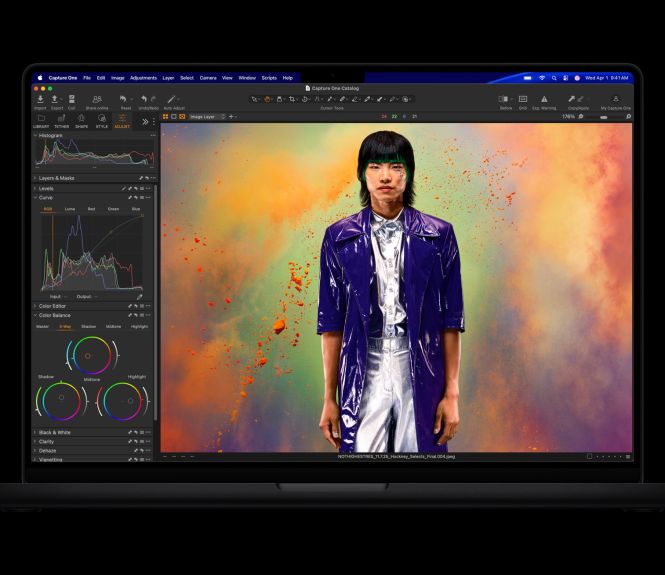665x575 pixels.
Task: Open the Layer menu
Action: (x=168, y=78)
